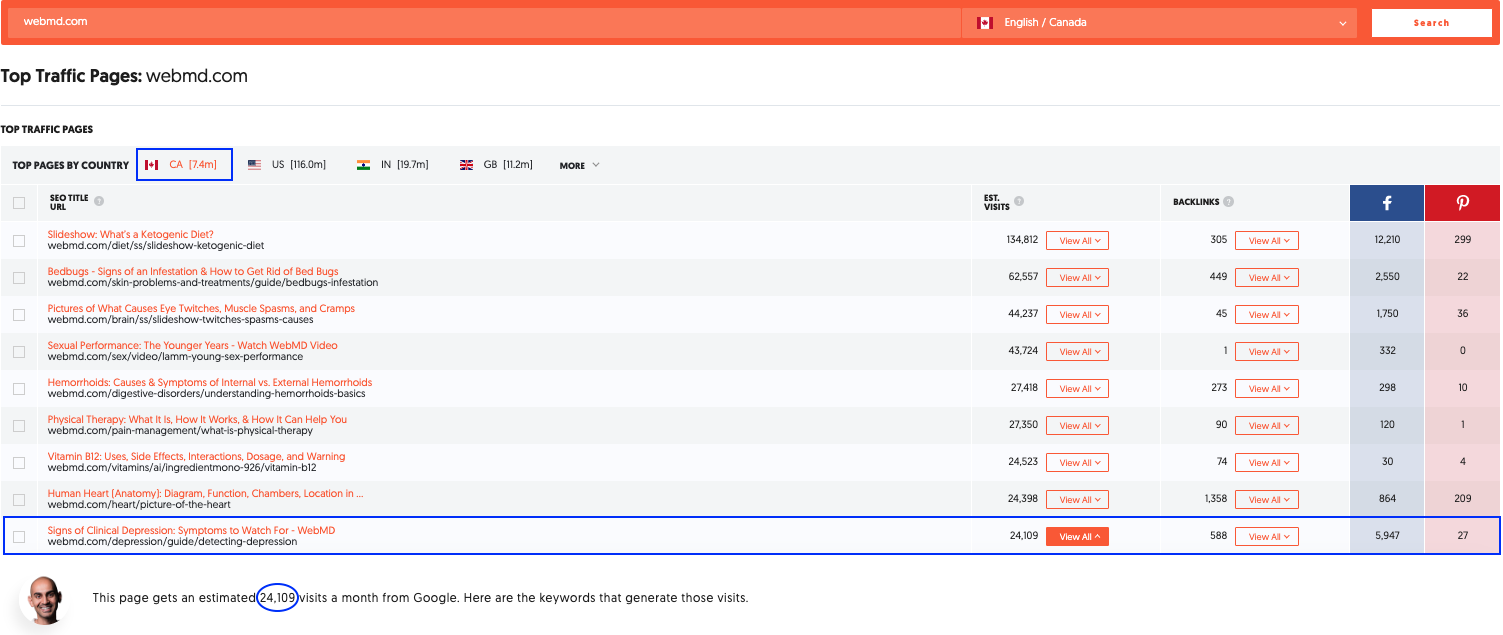This screenshot has height=635, width=1503.
Task: Click the EST. VISITS column header
Action: pos(997,203)
